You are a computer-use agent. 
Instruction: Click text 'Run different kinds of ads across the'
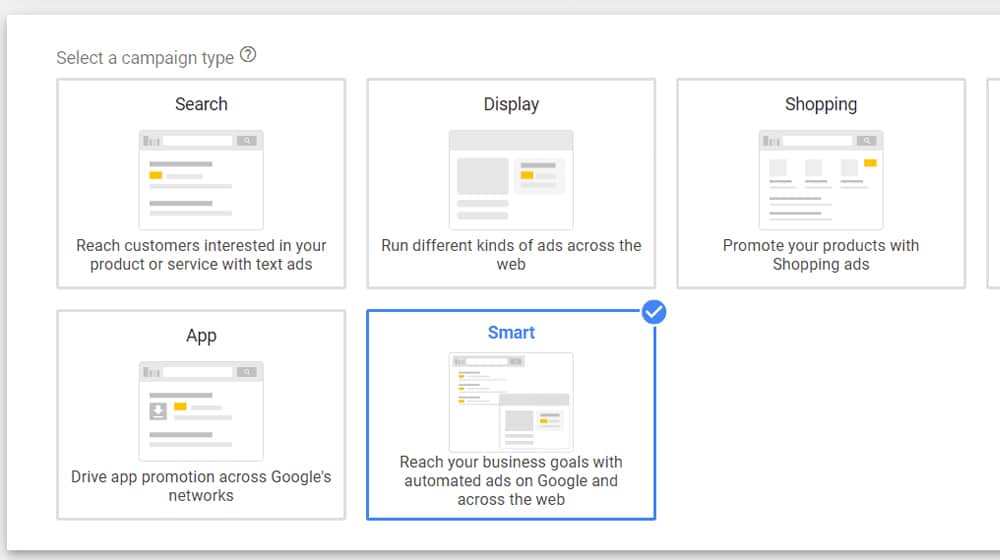click(511, 246)
